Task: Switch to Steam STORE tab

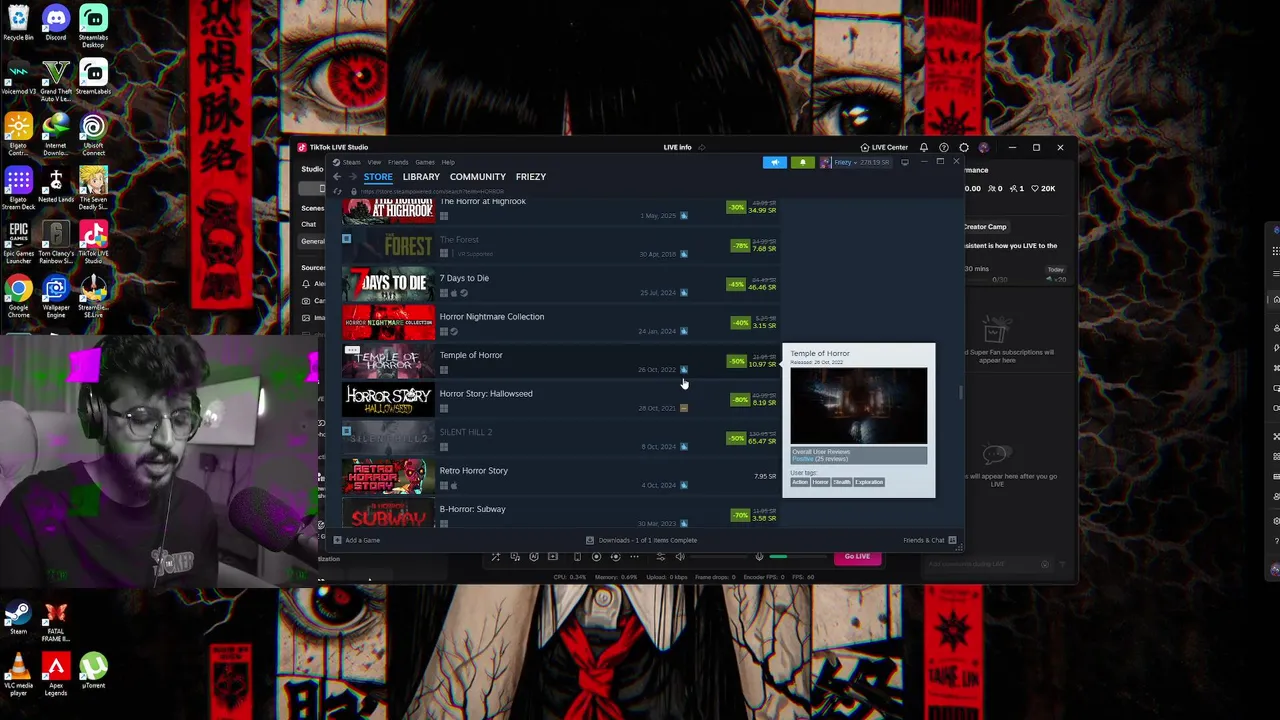Action: [x=378, y=177]
